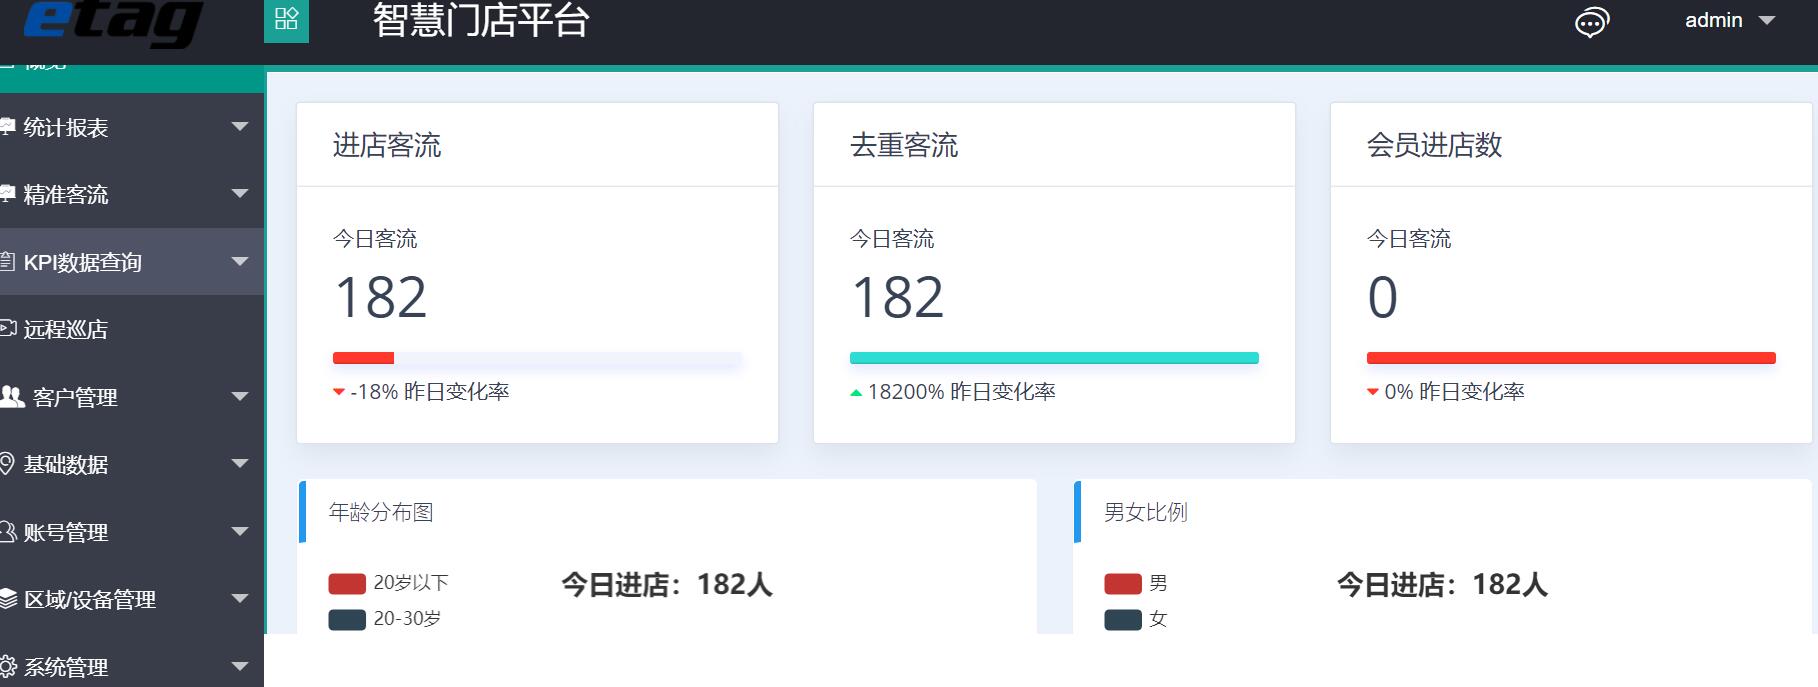Click the -18% 昨日变化率 text

pyautogui.click(x=430, y=392)
